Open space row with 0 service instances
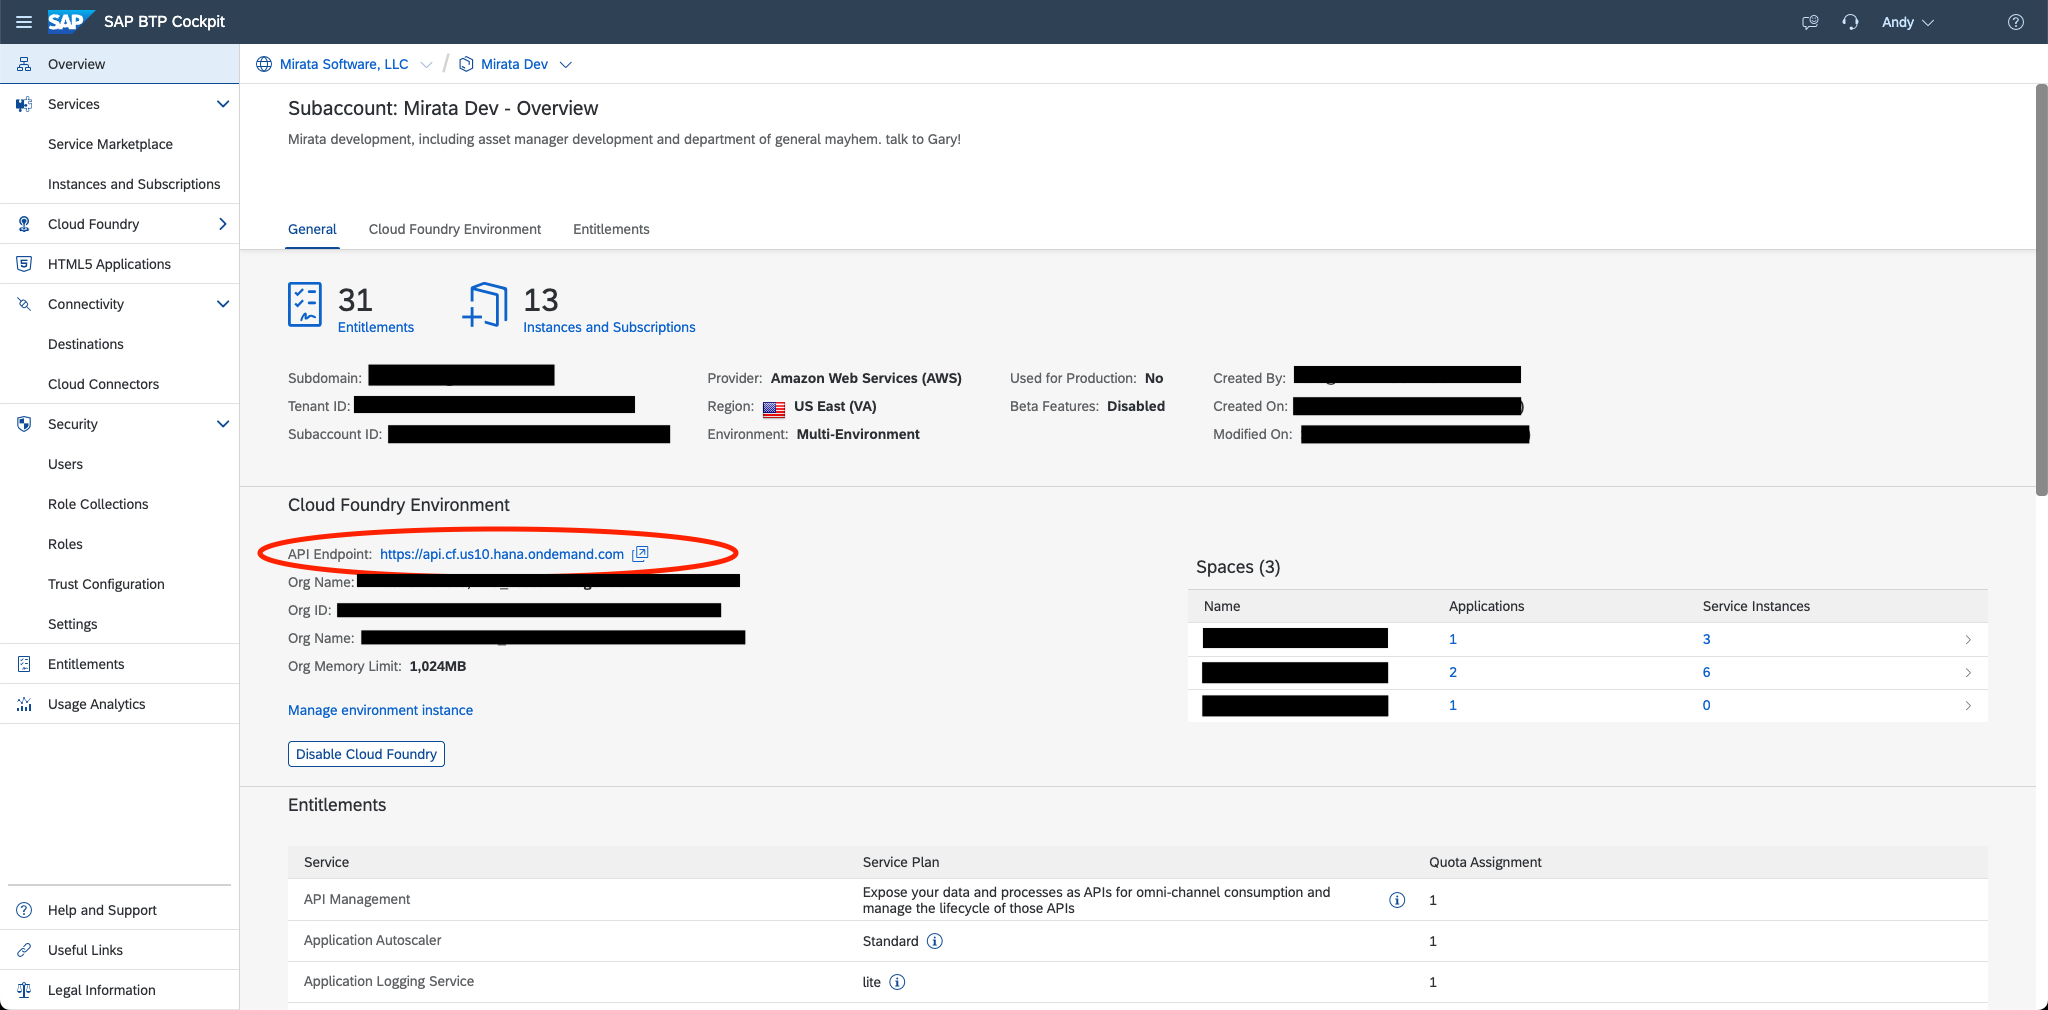The height and width of the screenshot is (1010, 2048). (x=1588, y=705)
